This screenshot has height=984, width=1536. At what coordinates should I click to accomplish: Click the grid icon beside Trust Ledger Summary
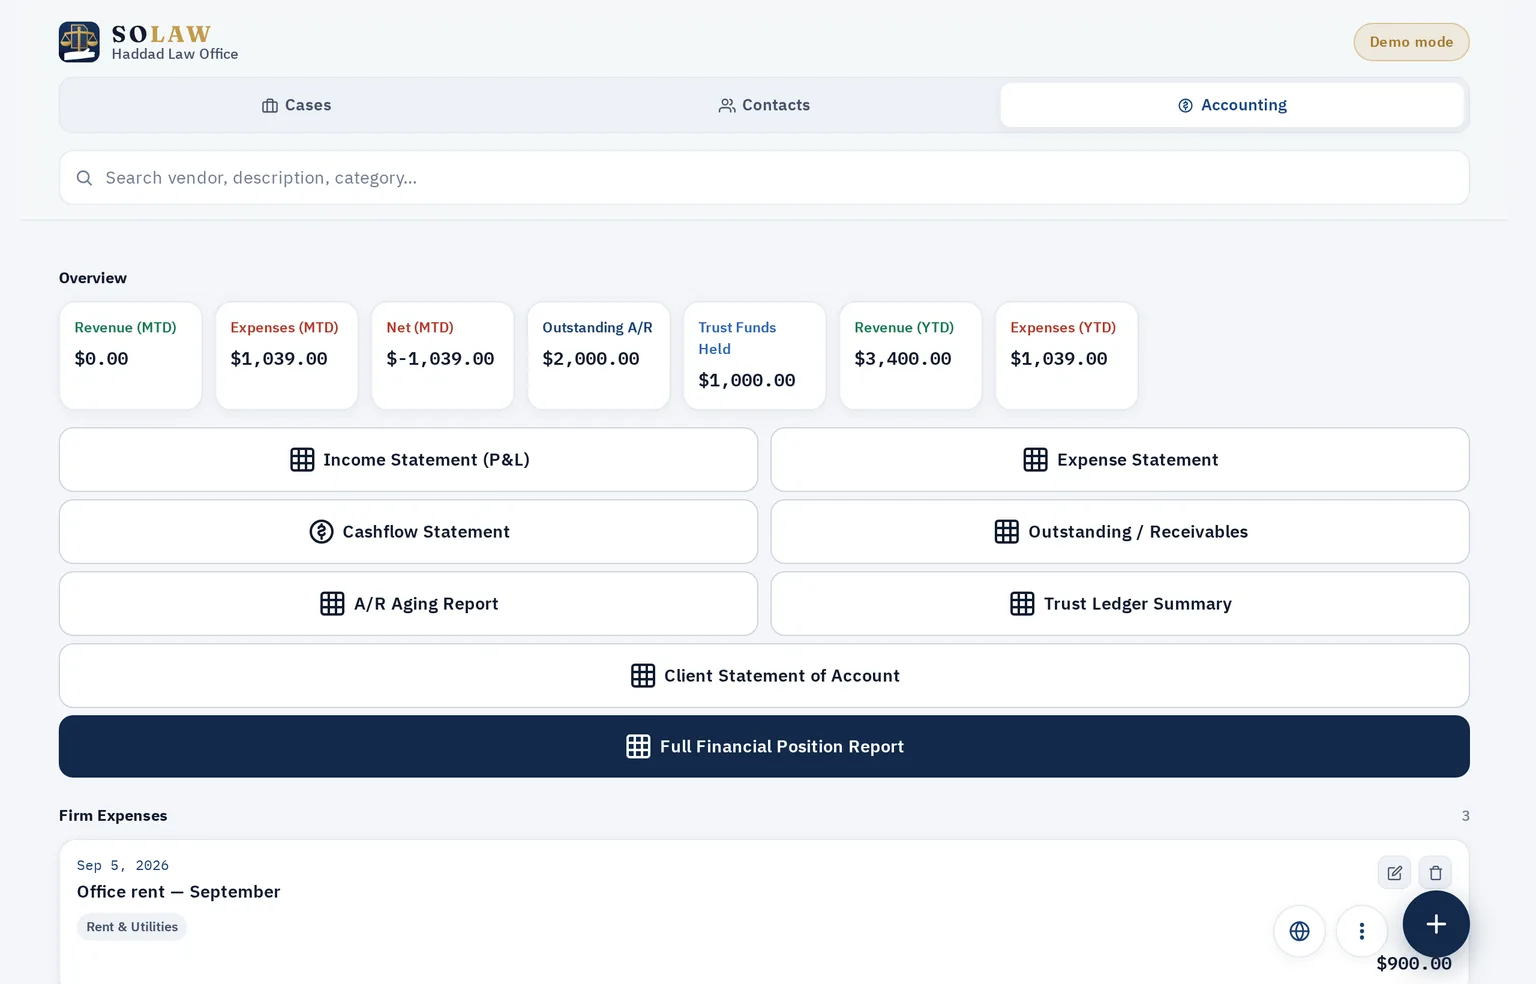click(x=1022, y=604)
